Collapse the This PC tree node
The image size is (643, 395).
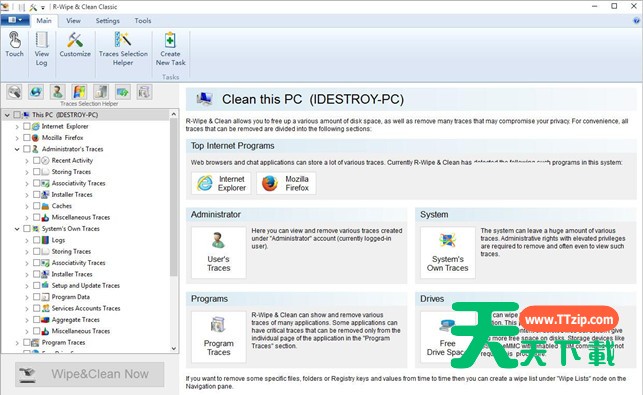[x=7, y=115]
